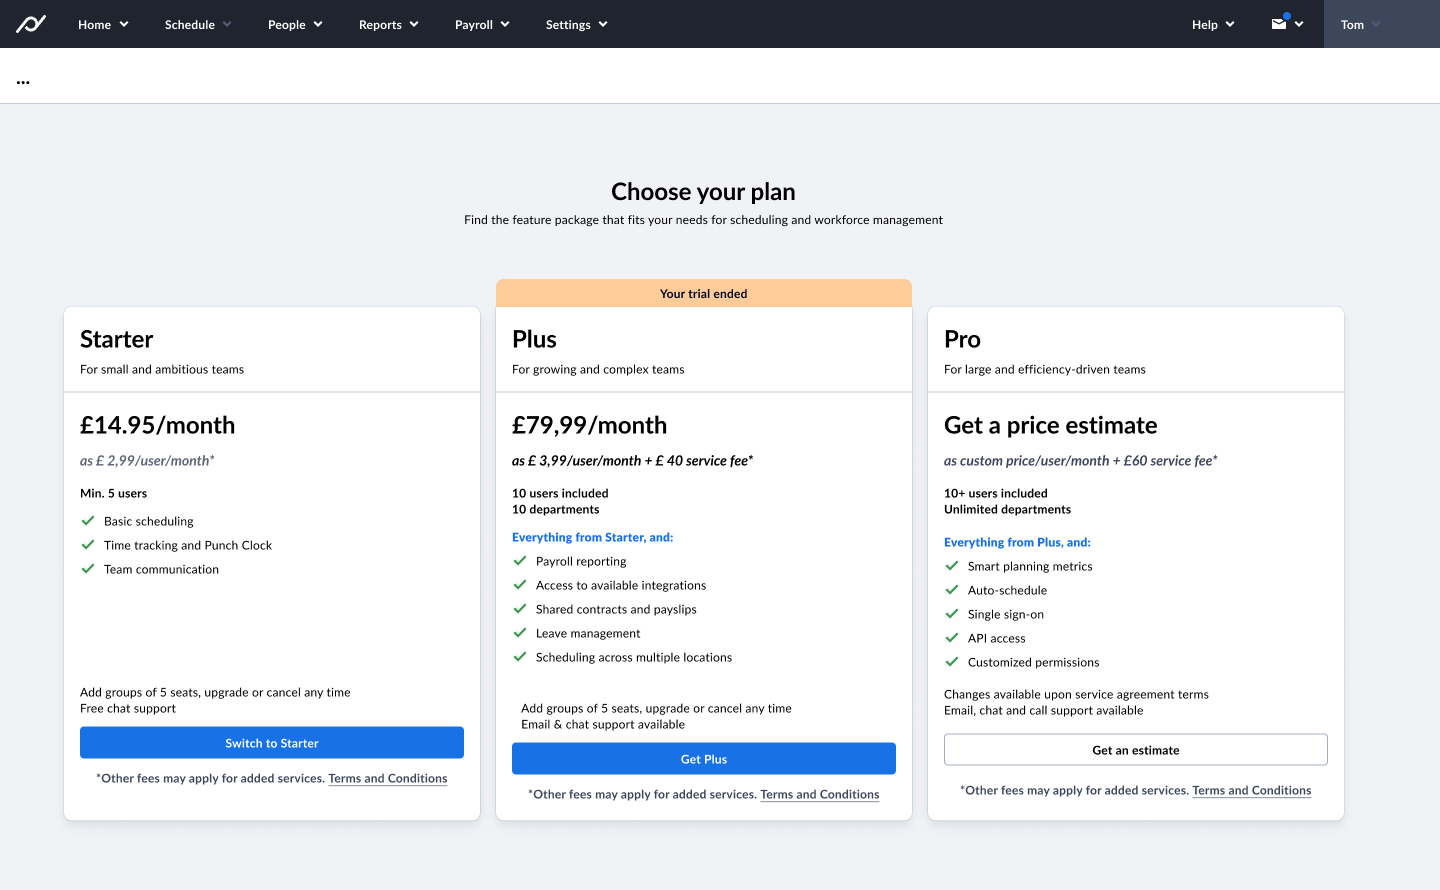Click checkmark icon beside Smart planning metrics

[x=952, y=566]
